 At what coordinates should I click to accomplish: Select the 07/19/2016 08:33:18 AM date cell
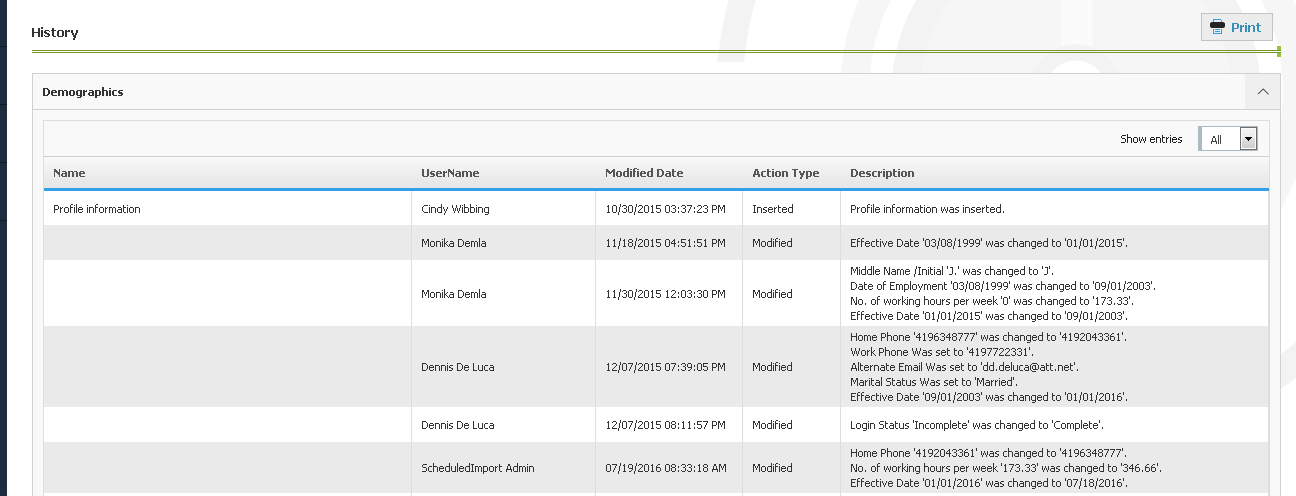[665, 467]
